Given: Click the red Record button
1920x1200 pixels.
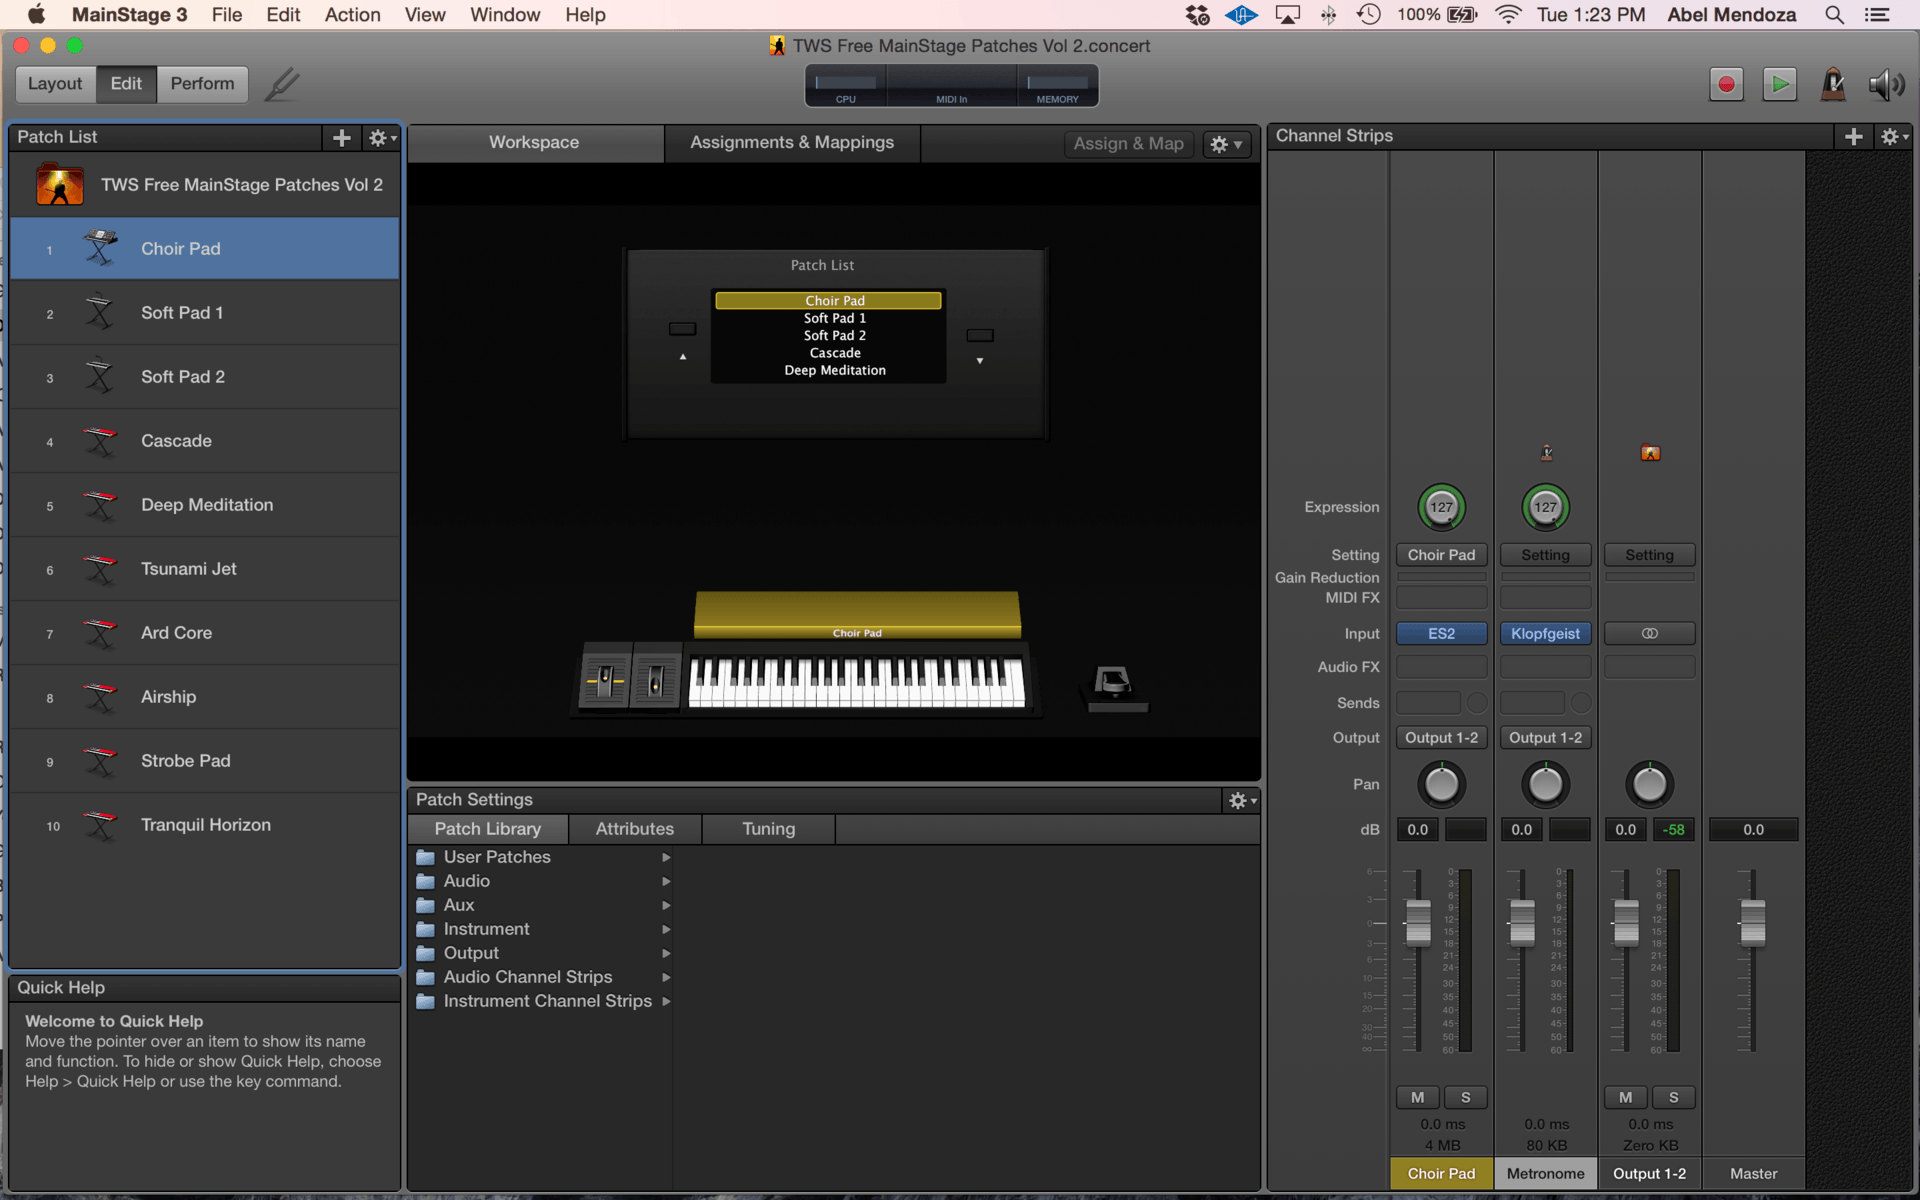Looking at the screenshot, I should pyautogui.click(x=1726, y=85).
